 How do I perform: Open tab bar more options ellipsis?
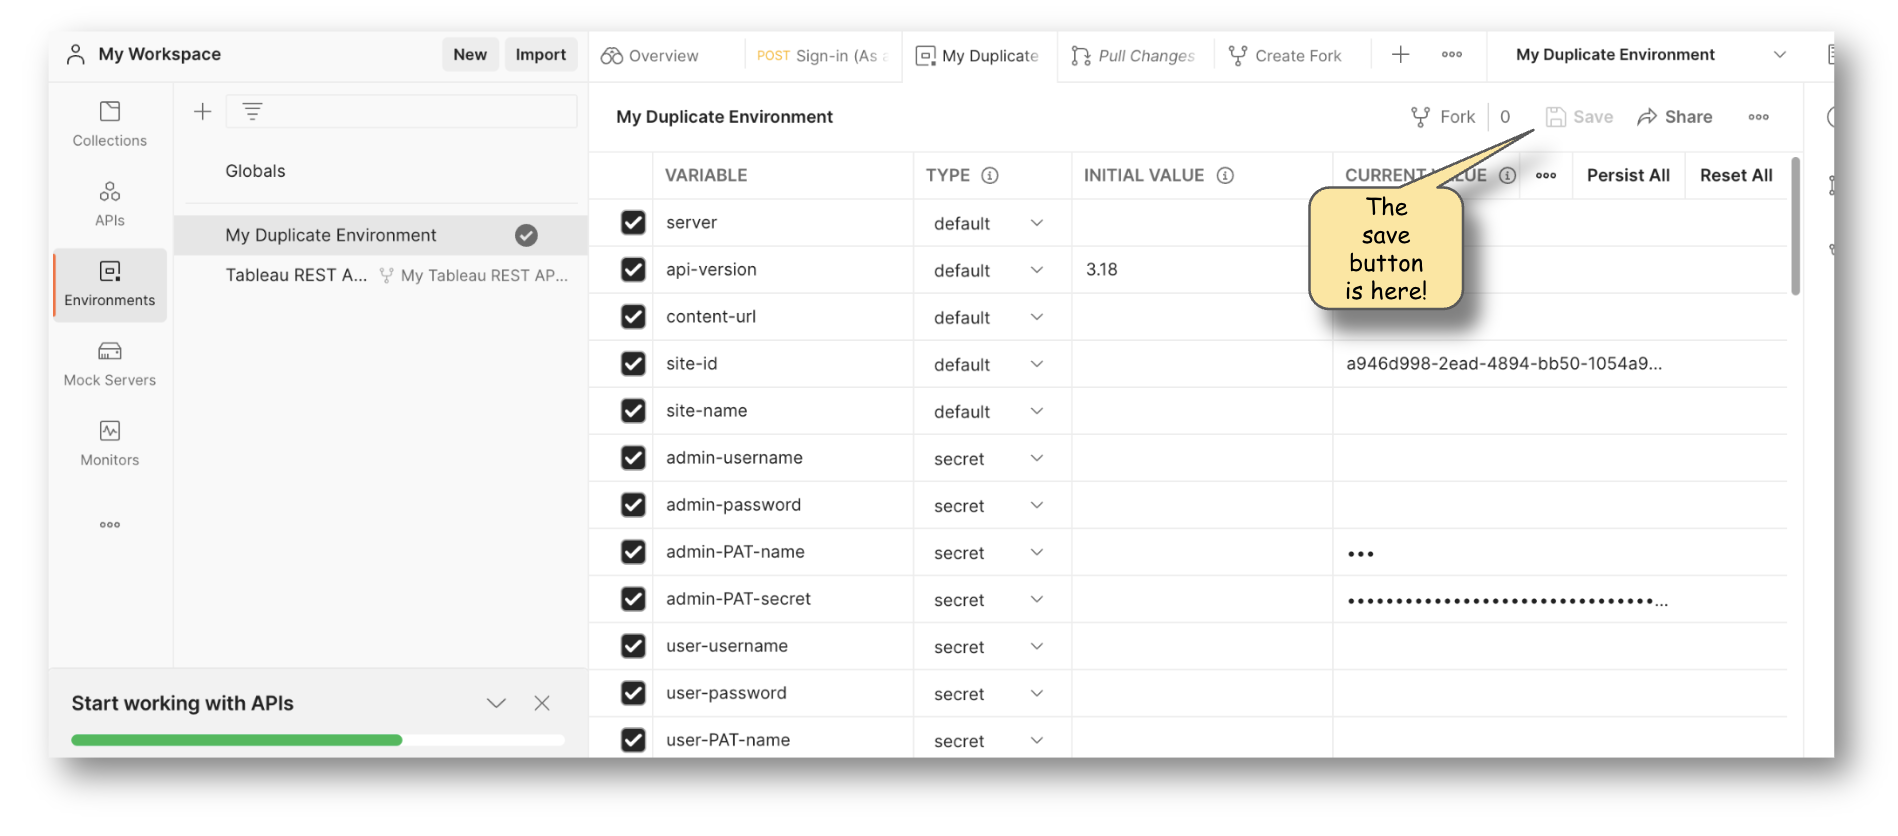pyautogui.click(x=1452, y=55)
